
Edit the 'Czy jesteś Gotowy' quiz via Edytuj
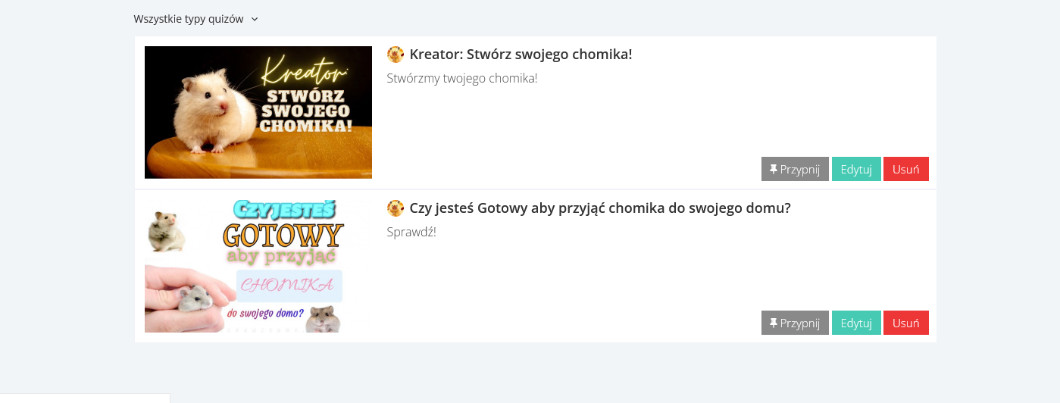[856, 323]
